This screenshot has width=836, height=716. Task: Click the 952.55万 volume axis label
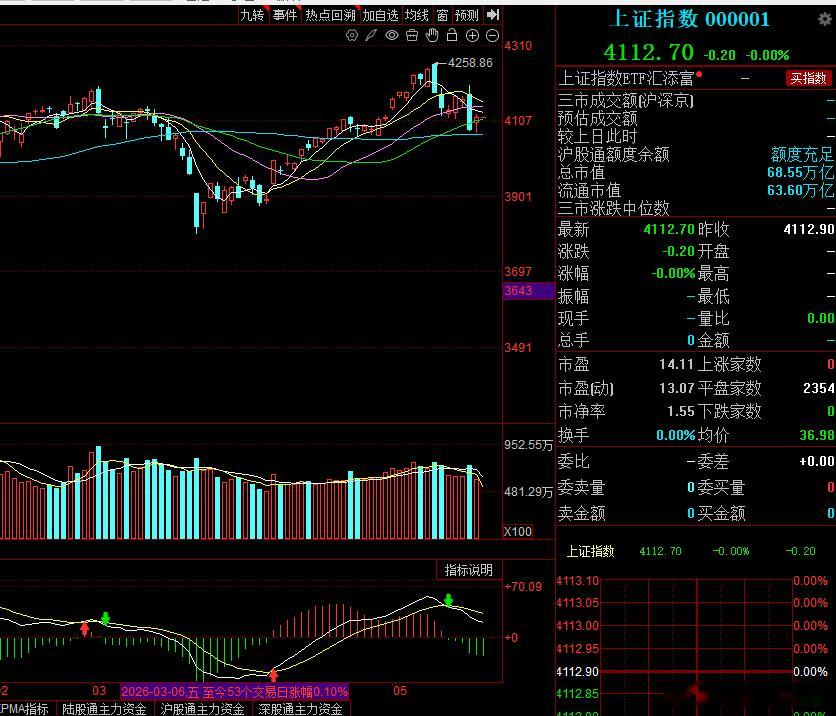click(528, 445)
